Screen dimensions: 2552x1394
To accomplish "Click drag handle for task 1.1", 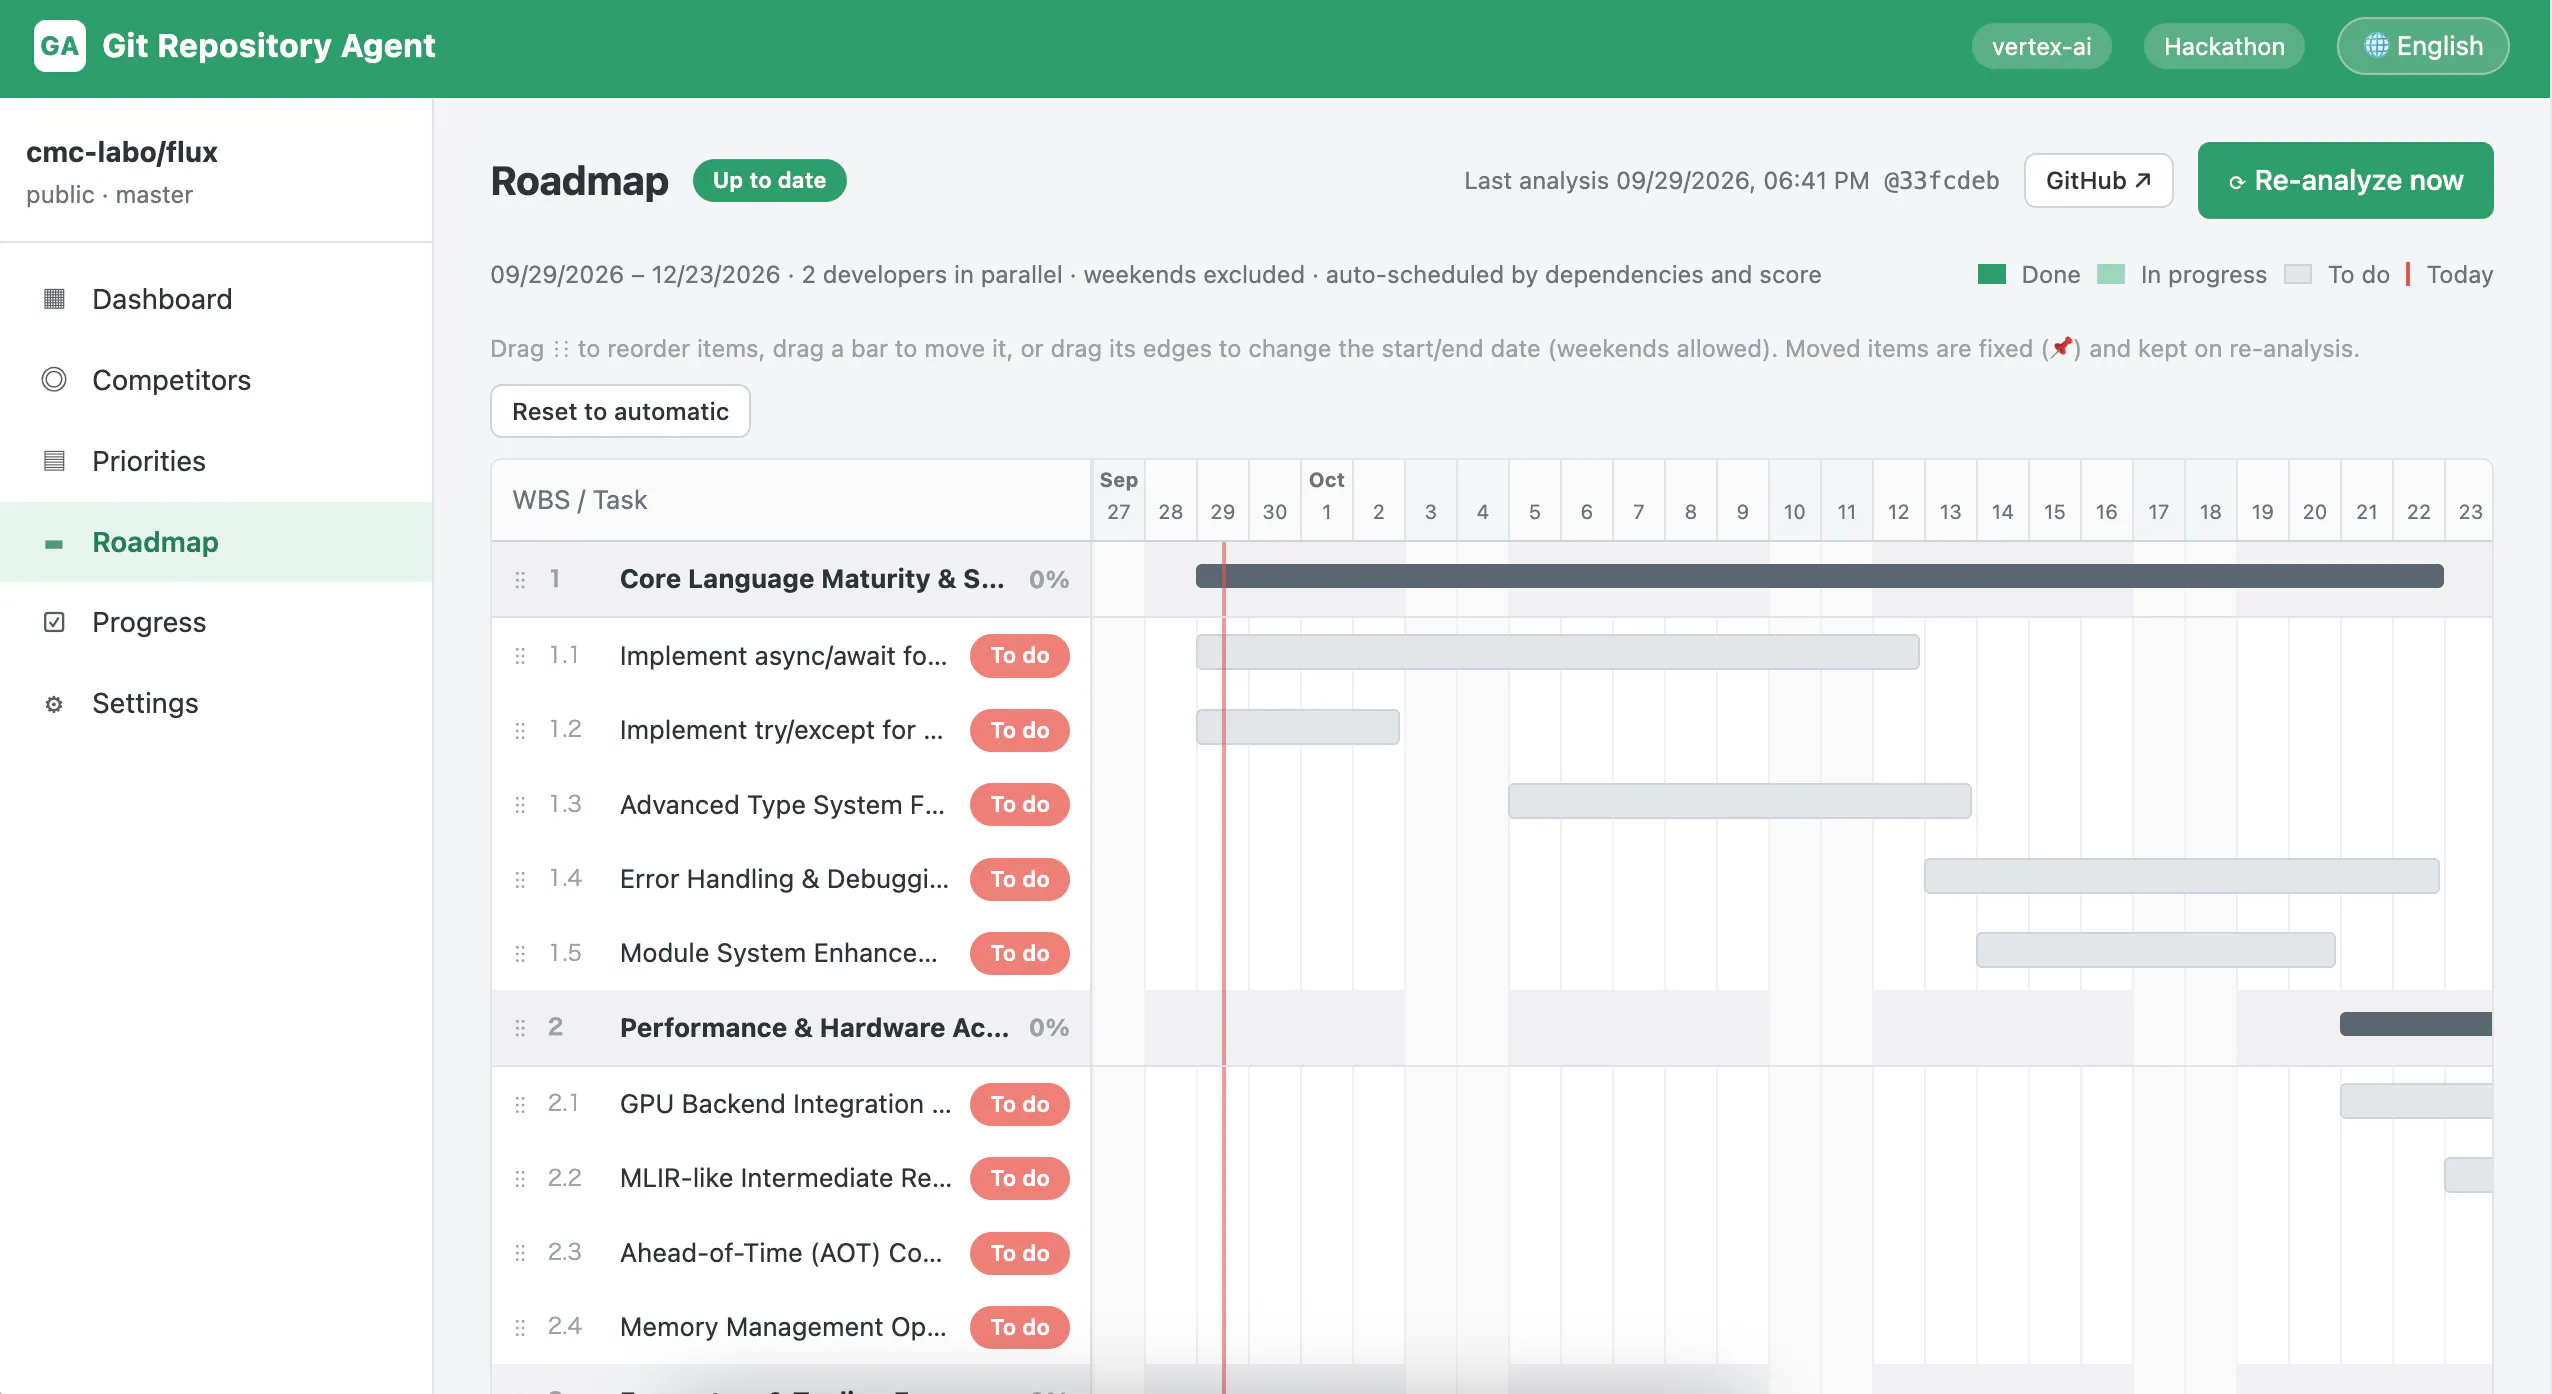I will point(520,656).
